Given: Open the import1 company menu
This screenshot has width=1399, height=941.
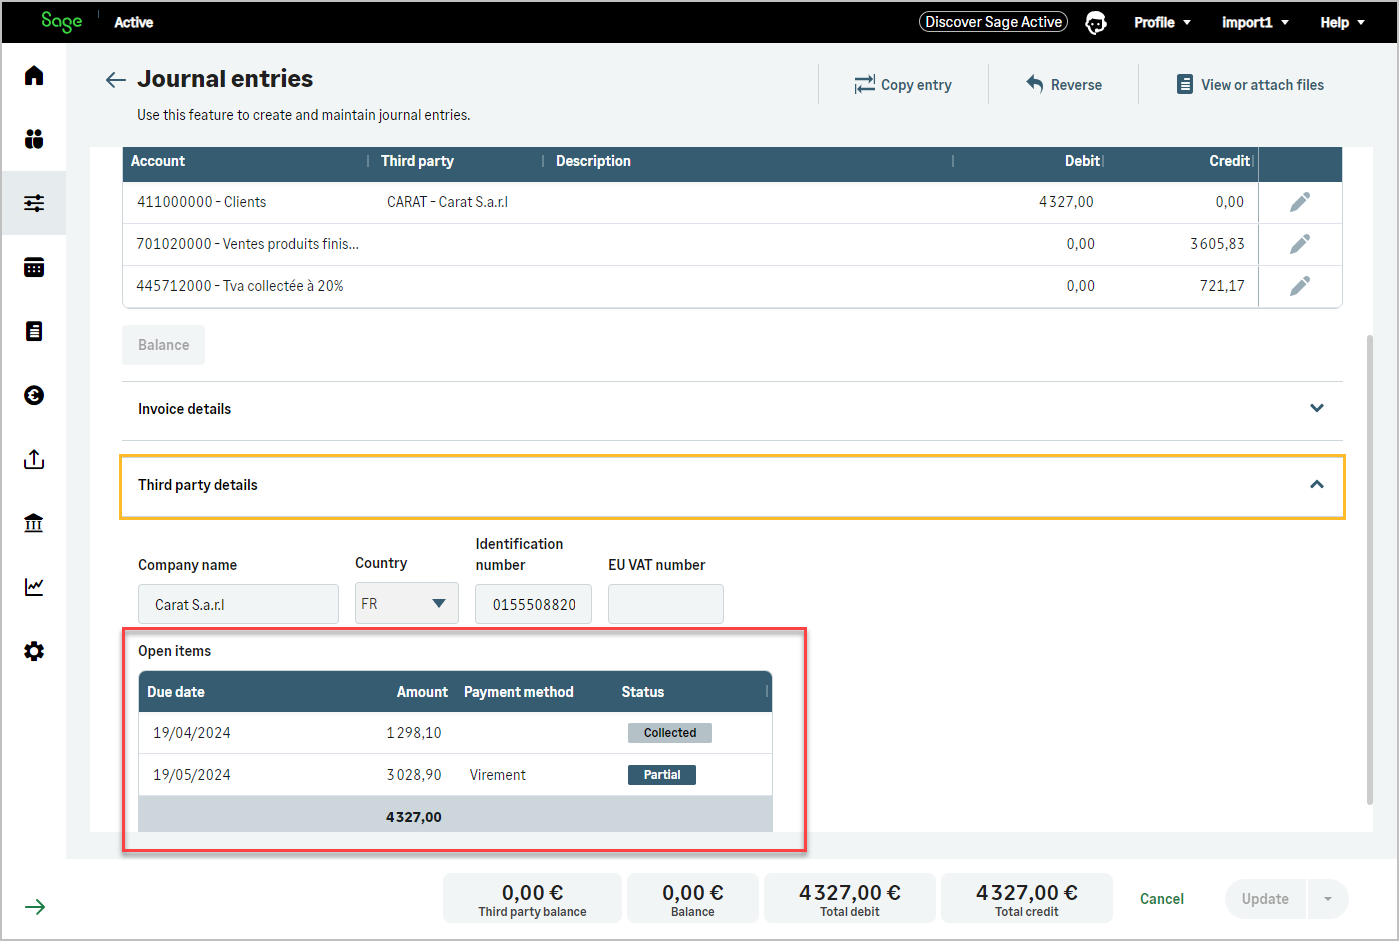Looking at the screenshot, I should coord(1255,22).
